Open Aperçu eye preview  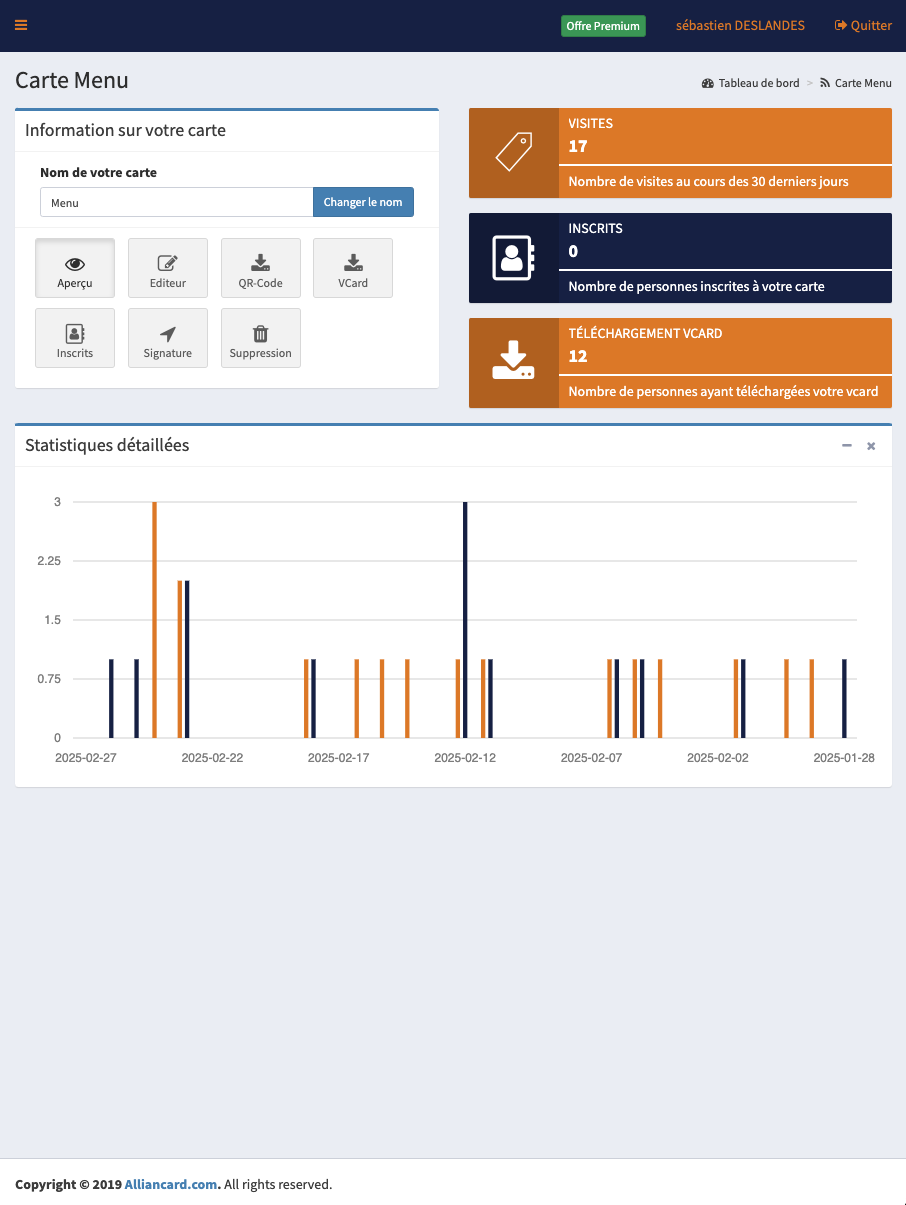pyautogui.click(x=75, y=268)
